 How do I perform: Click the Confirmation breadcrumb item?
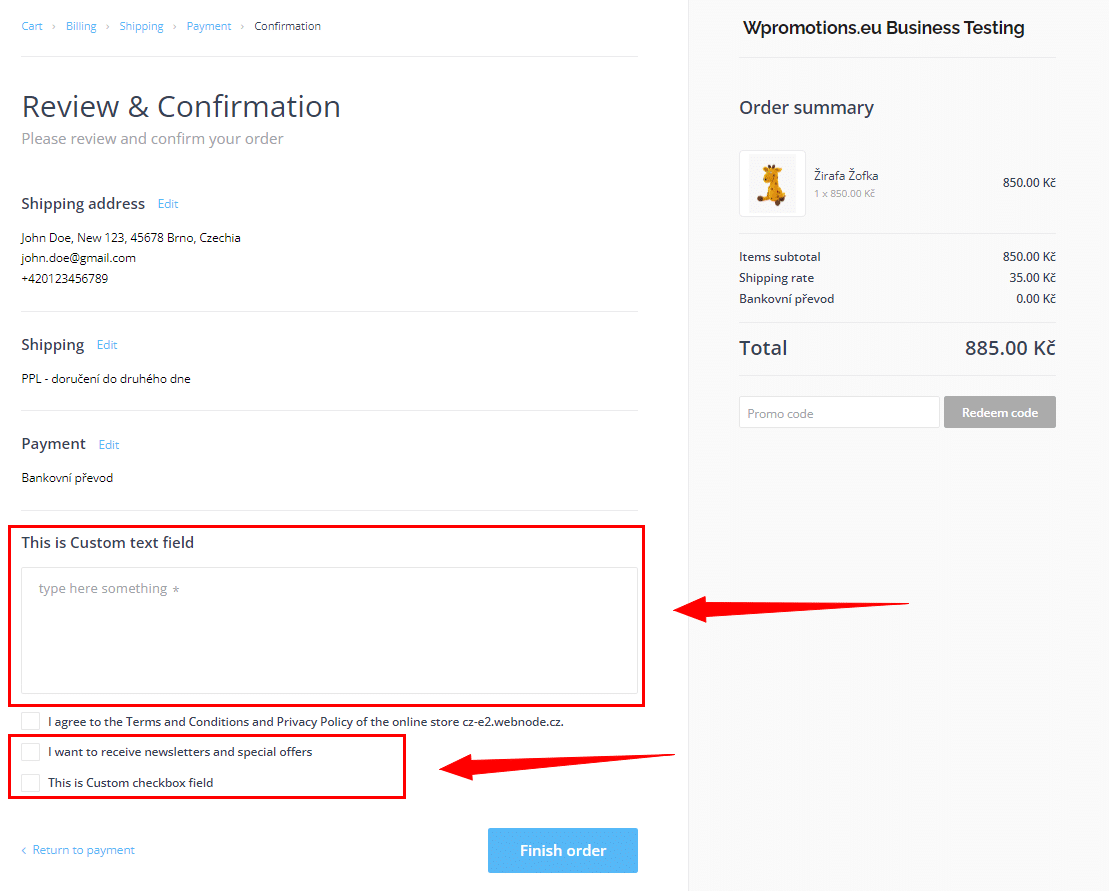(x=287, y=26)
